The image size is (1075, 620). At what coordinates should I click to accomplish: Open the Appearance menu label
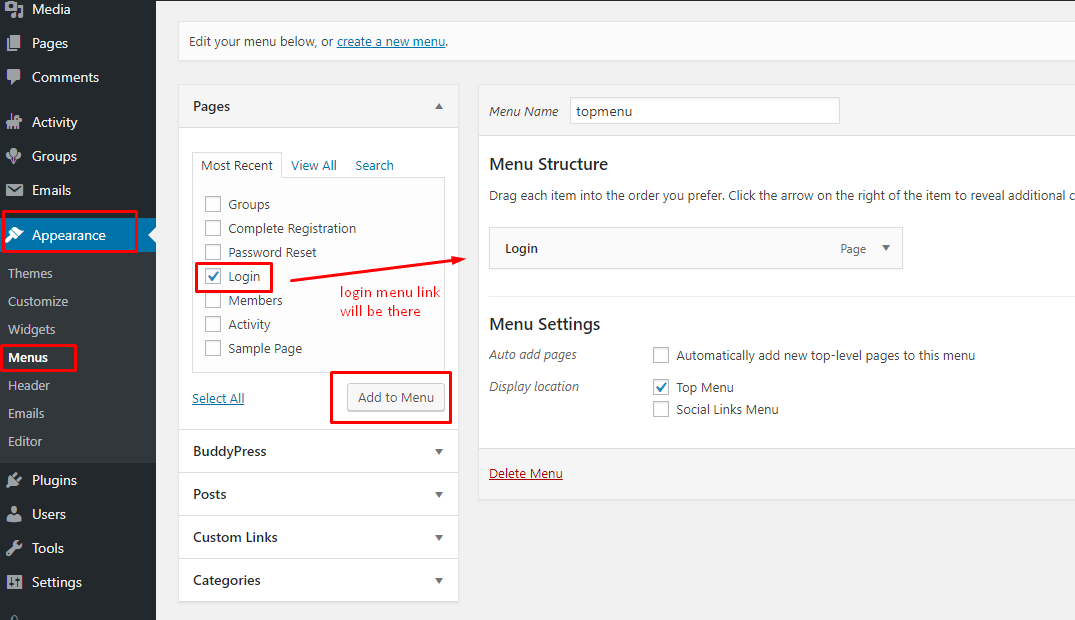coord(69,235)
